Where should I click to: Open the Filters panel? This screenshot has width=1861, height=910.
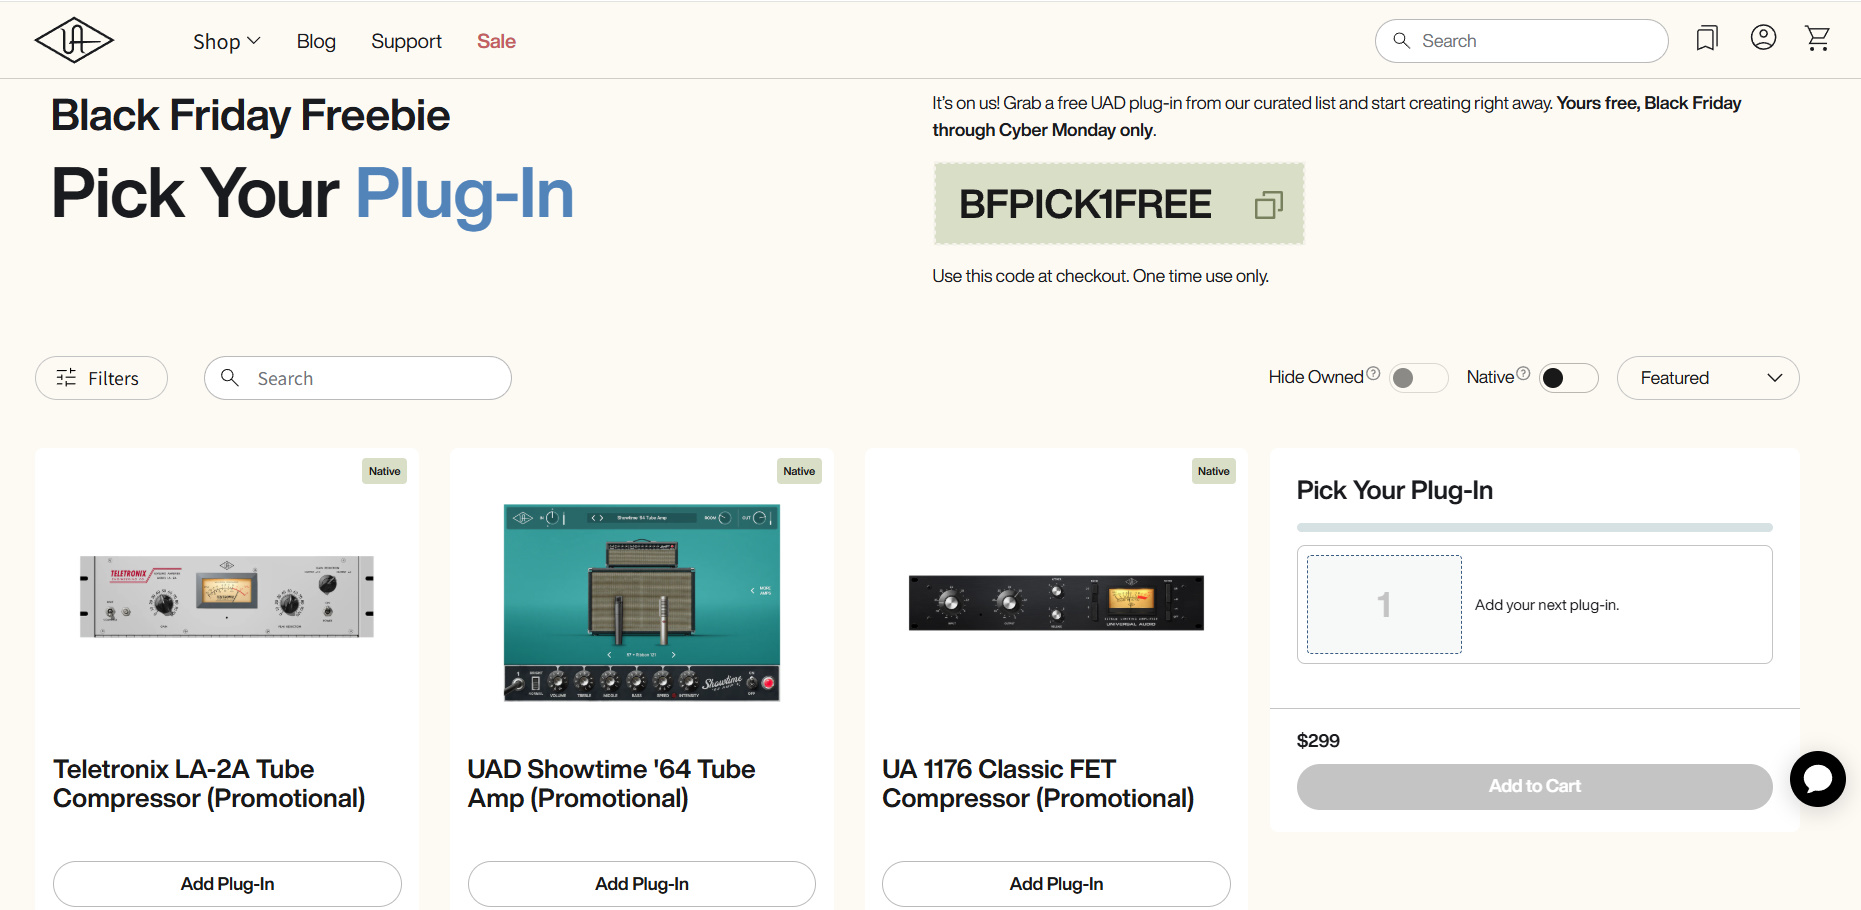point(101,378)
